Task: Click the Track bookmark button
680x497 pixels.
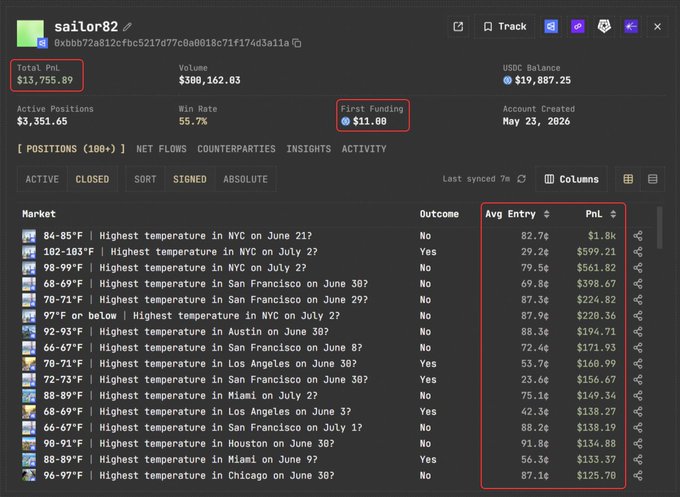Action: (505, 27)
